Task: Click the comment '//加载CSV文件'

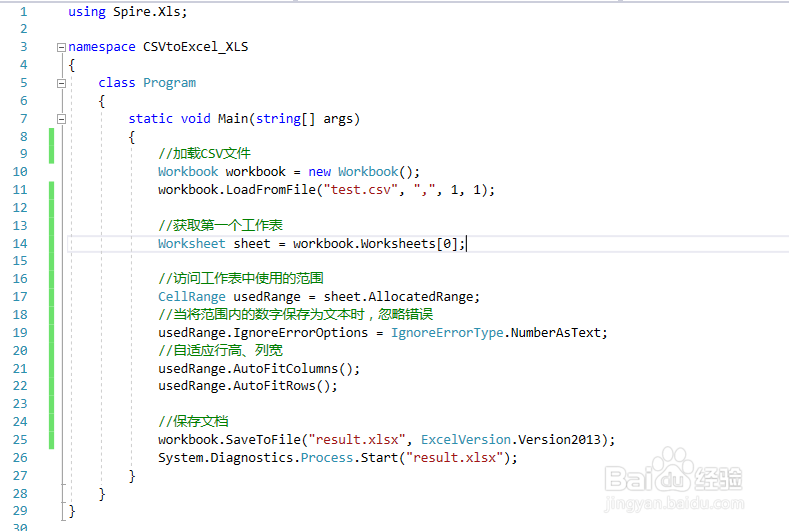Action: 204,154
